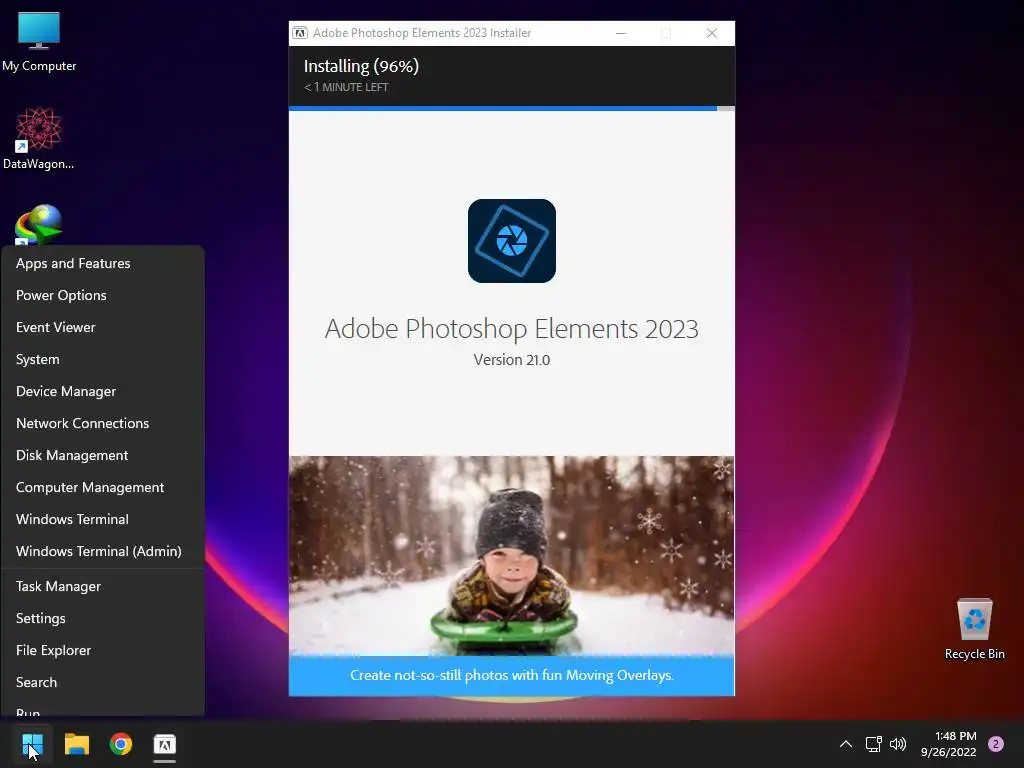Switch to Adobe installer taskbar icon
Viewport: 1024px width, 768px height.
(165, 744)
